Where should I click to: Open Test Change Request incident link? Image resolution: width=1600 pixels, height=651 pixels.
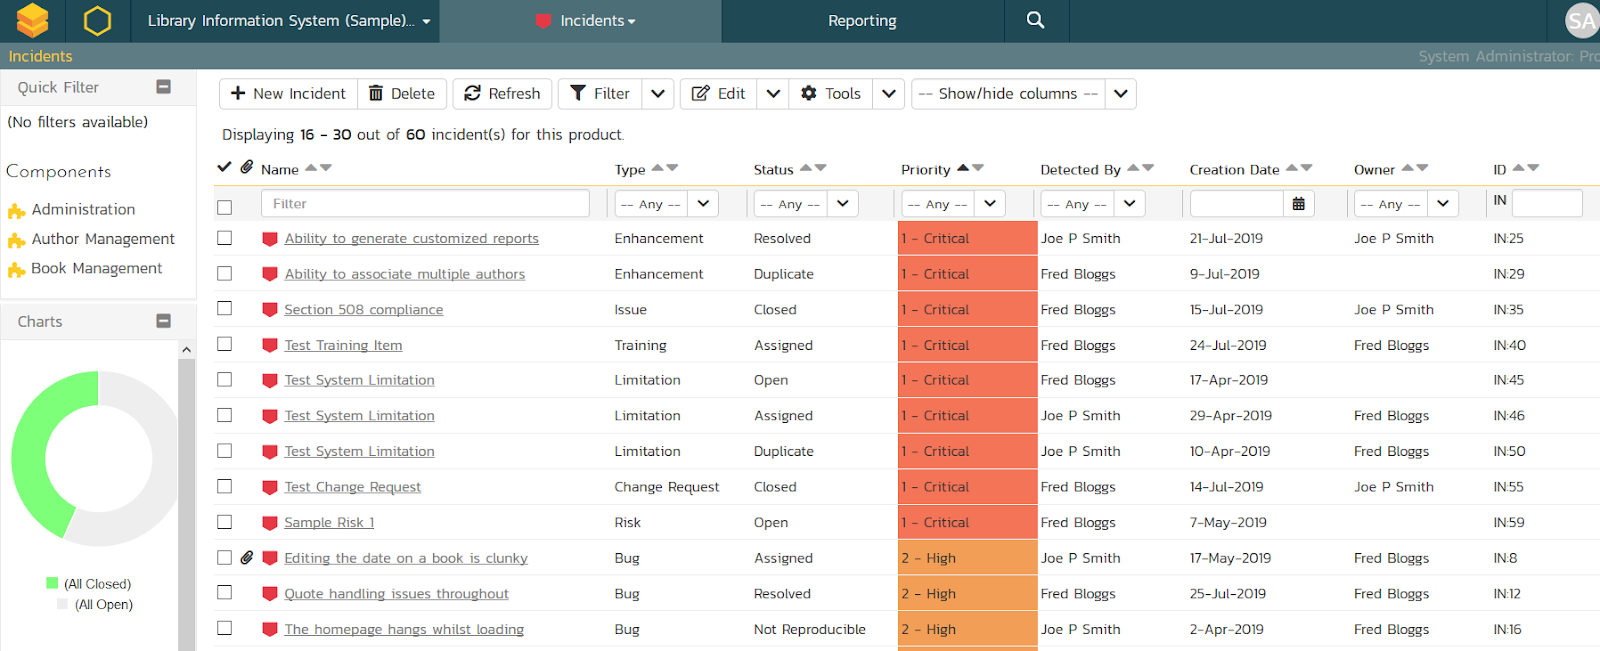(x=352, y=487)
